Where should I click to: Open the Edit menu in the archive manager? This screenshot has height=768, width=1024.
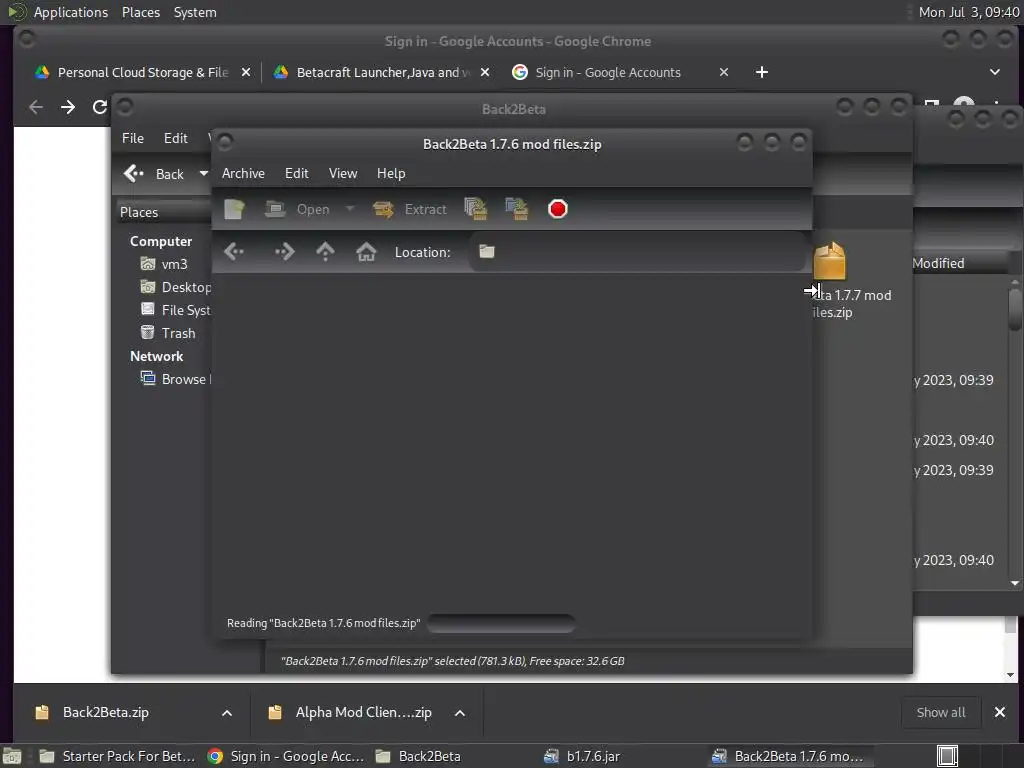(x=296, y=173)
